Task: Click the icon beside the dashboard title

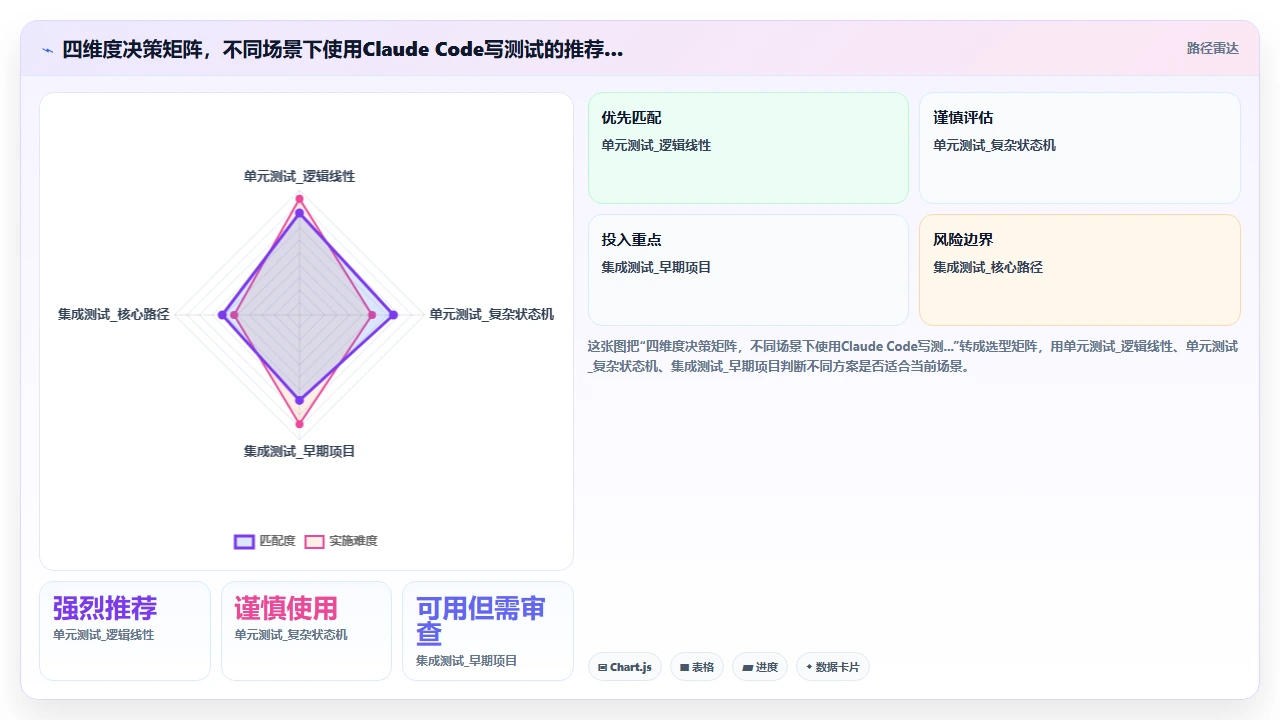Action: pyautogui.click(x=47, y=50)
